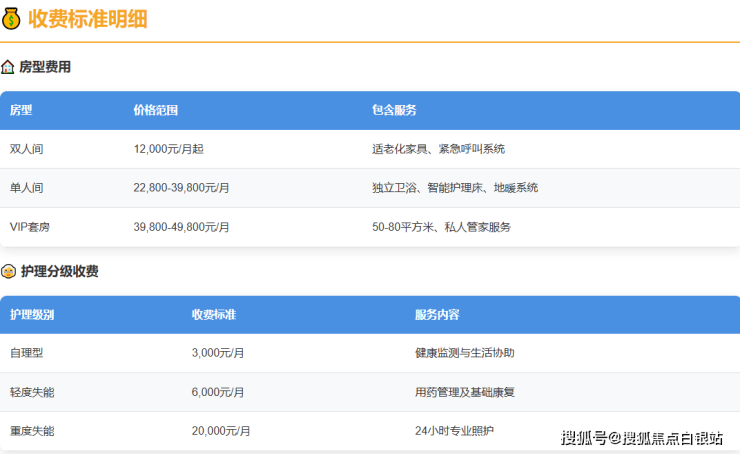The image size is (740, 454).
Task: Click the 房型 column header
Action: pos(21,110)
